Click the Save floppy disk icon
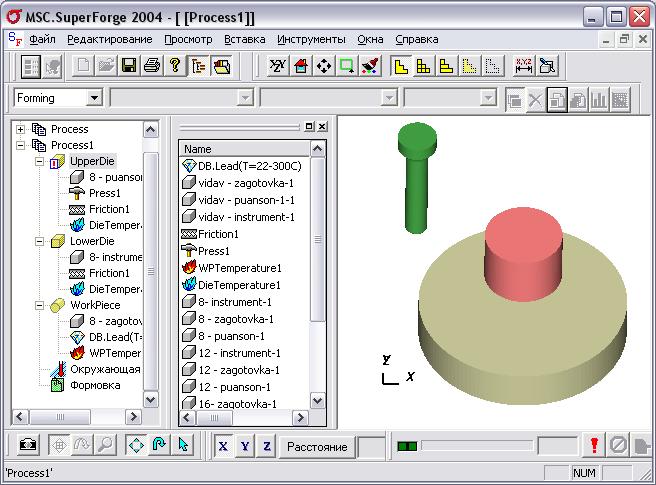 click(129, 66)
